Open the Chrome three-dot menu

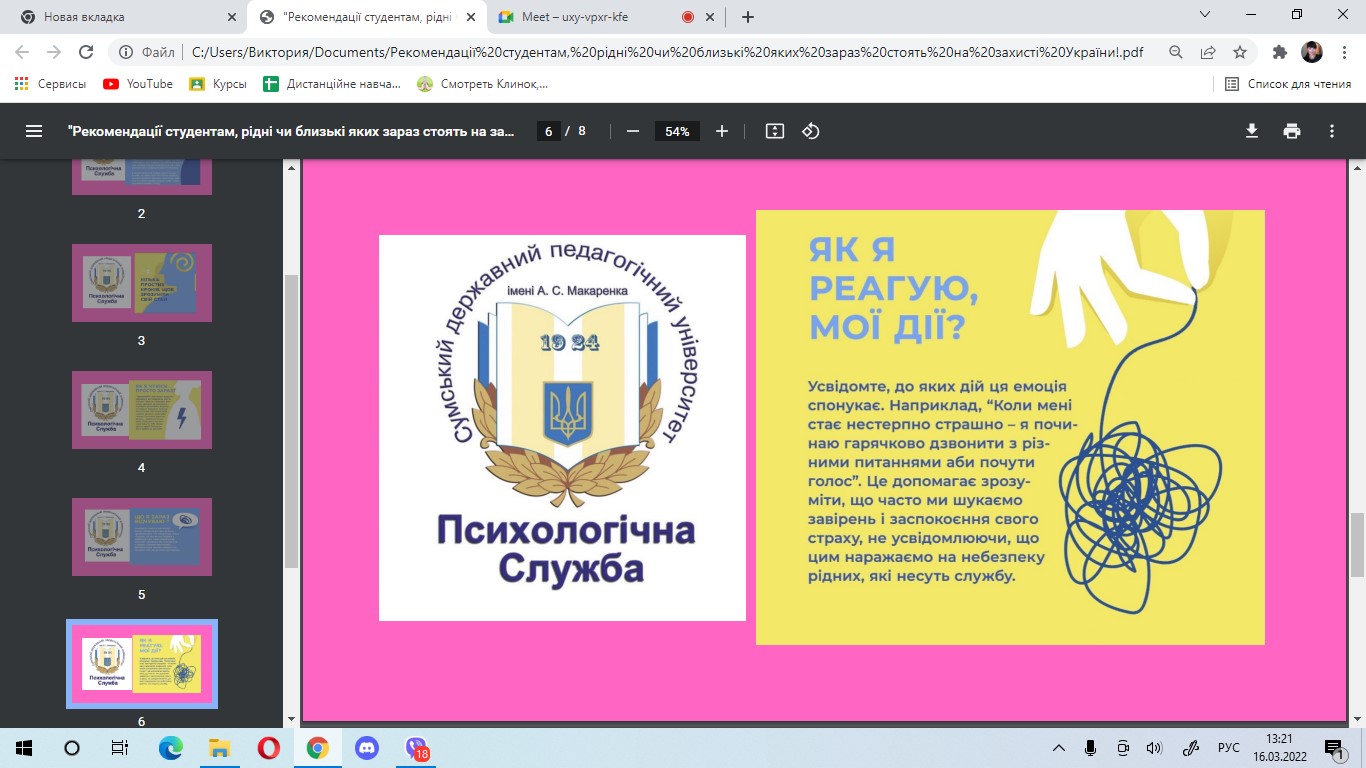click(x=1343, y=52)
